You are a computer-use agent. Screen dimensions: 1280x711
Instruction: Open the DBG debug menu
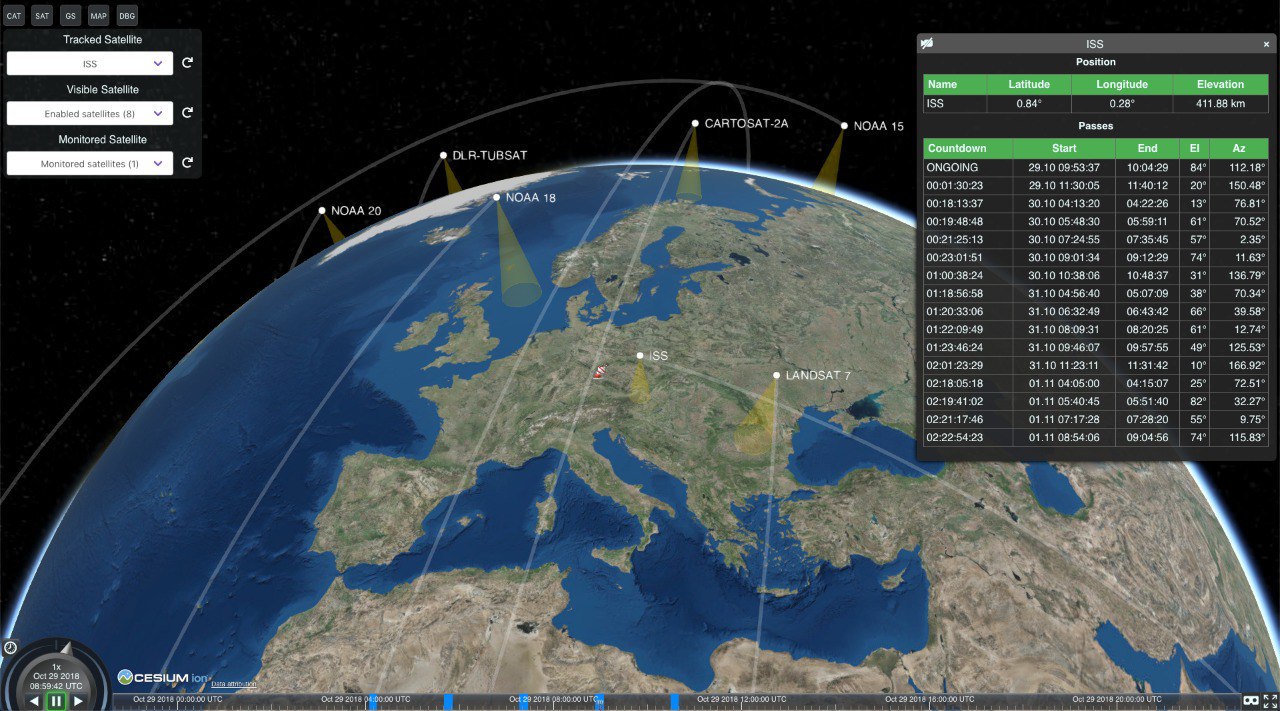[127, 16]
